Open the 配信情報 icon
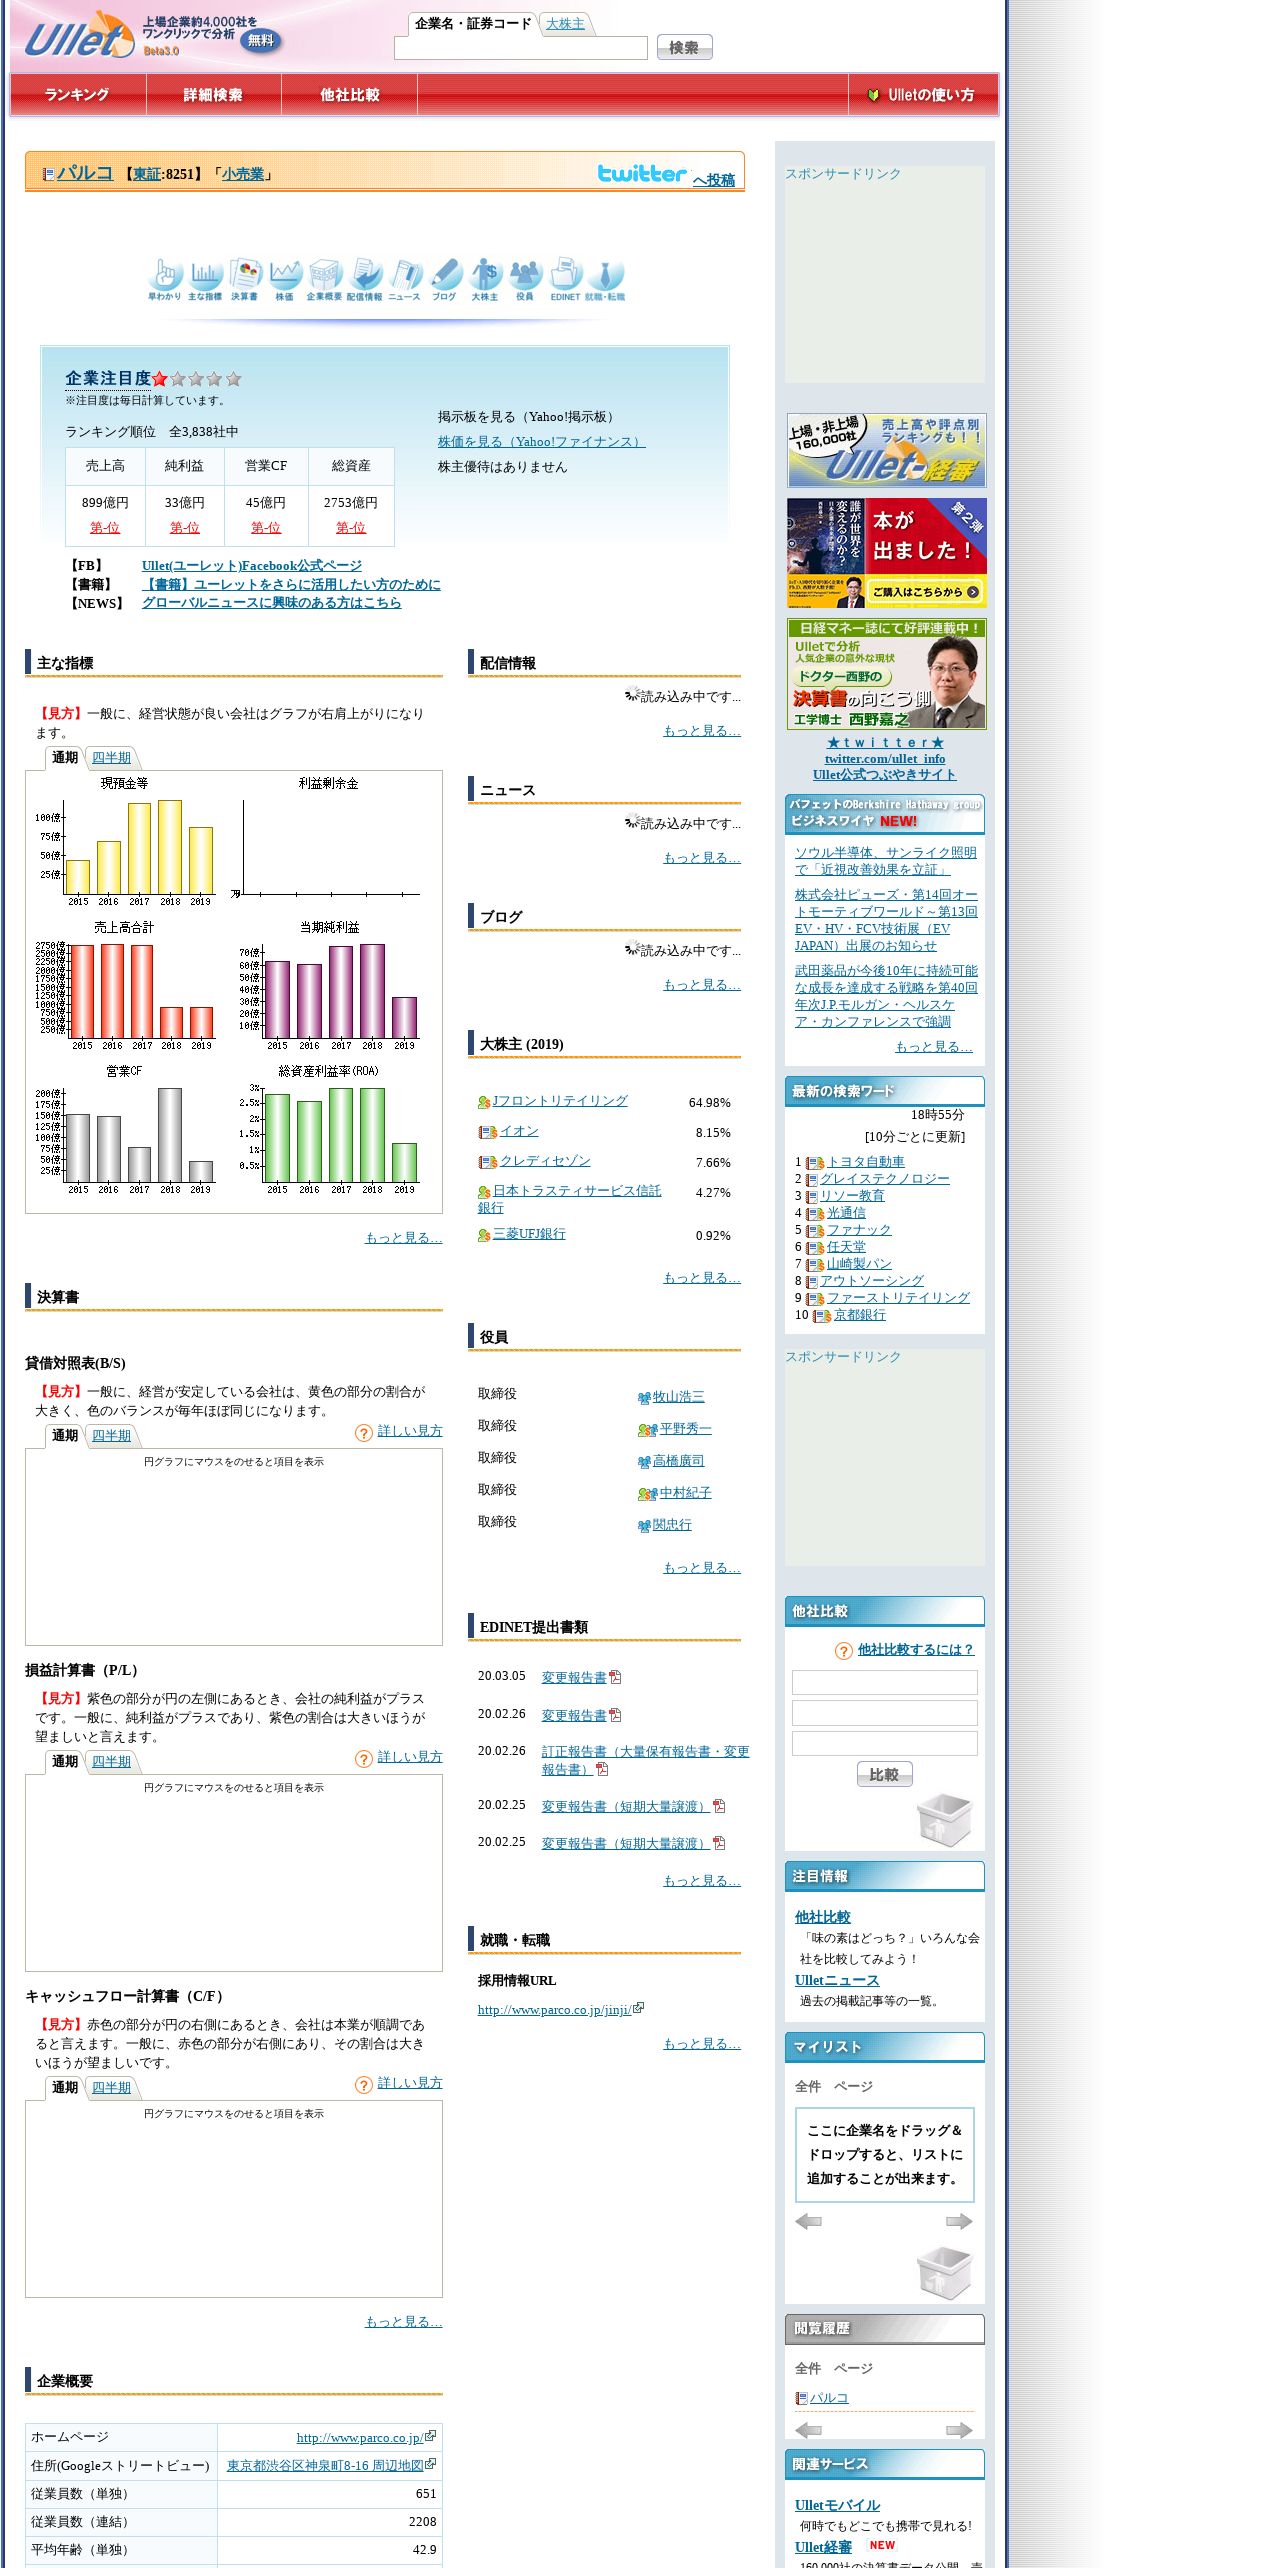Viewport: 1284px width, 2568px height. click(x=365, y=279)
